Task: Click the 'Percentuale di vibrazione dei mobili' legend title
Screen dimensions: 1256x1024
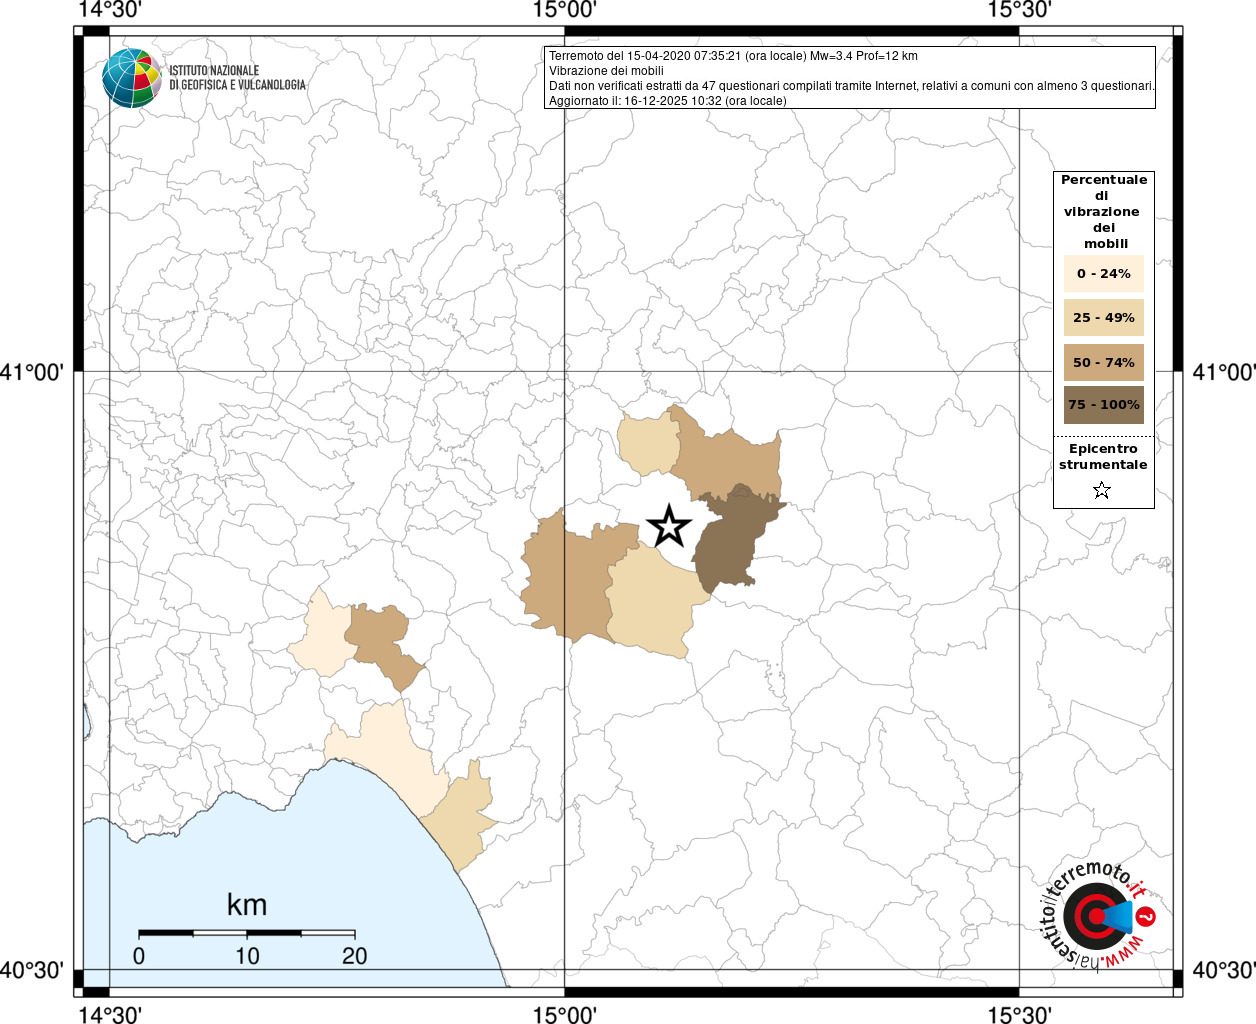Action: click(1103, 211)
